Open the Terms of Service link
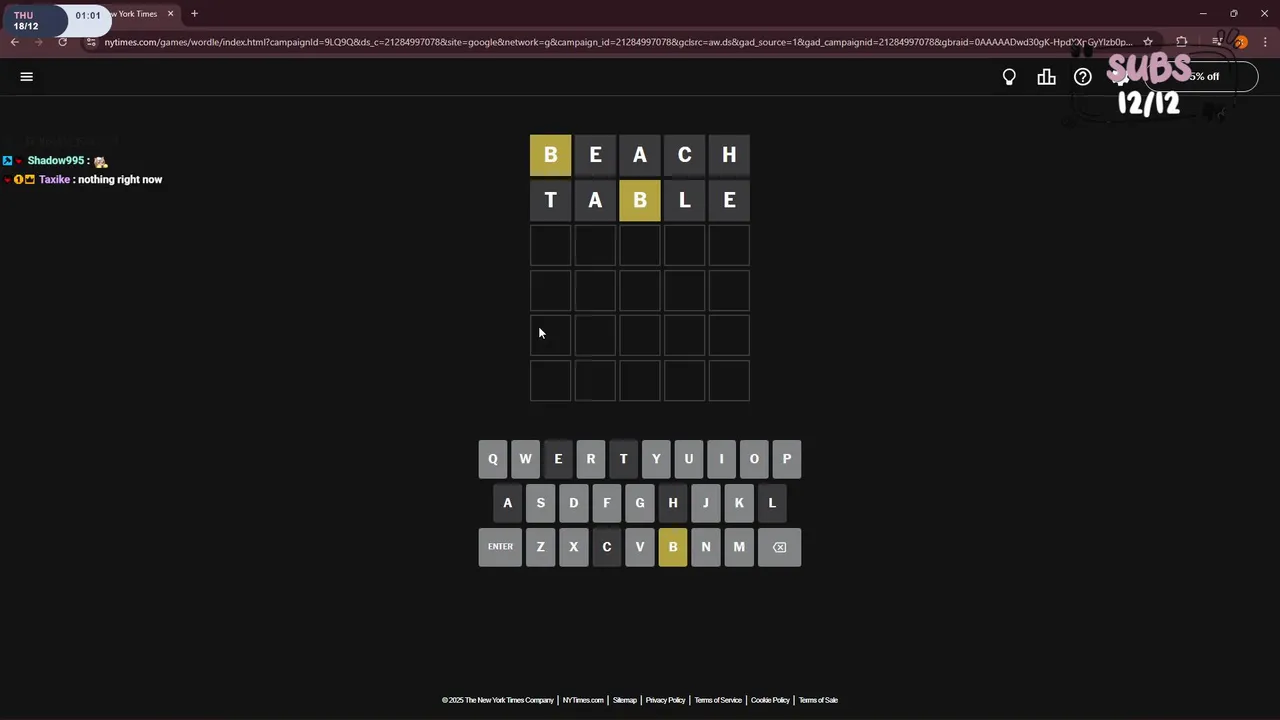This screenshot has width=1280, height=720. pyautogui.click(x=718, y=700)
